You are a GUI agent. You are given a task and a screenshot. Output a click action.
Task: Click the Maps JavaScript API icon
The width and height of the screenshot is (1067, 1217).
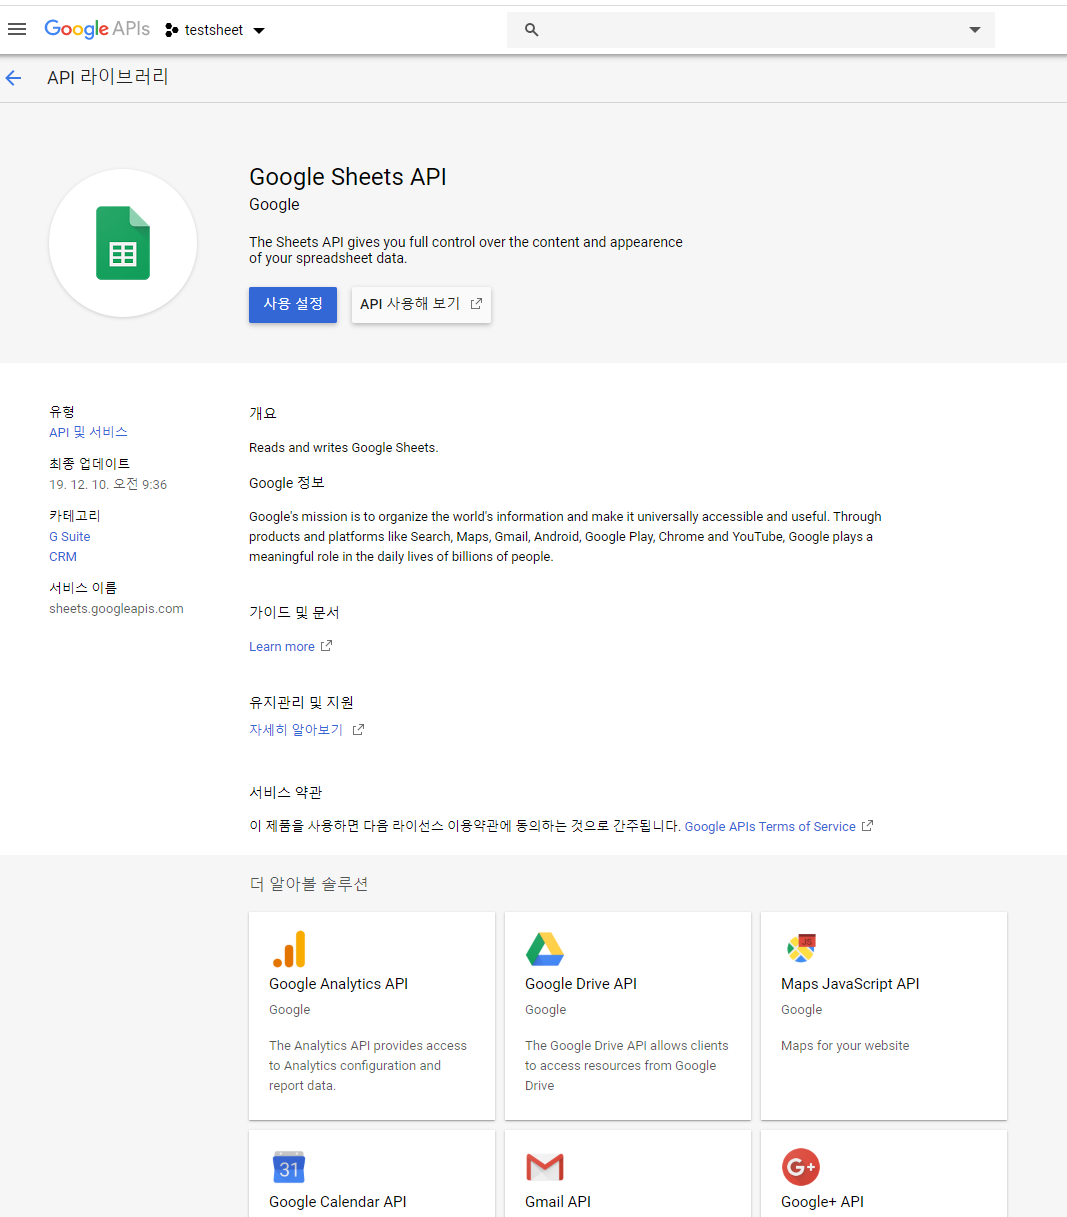click(802, 948)
